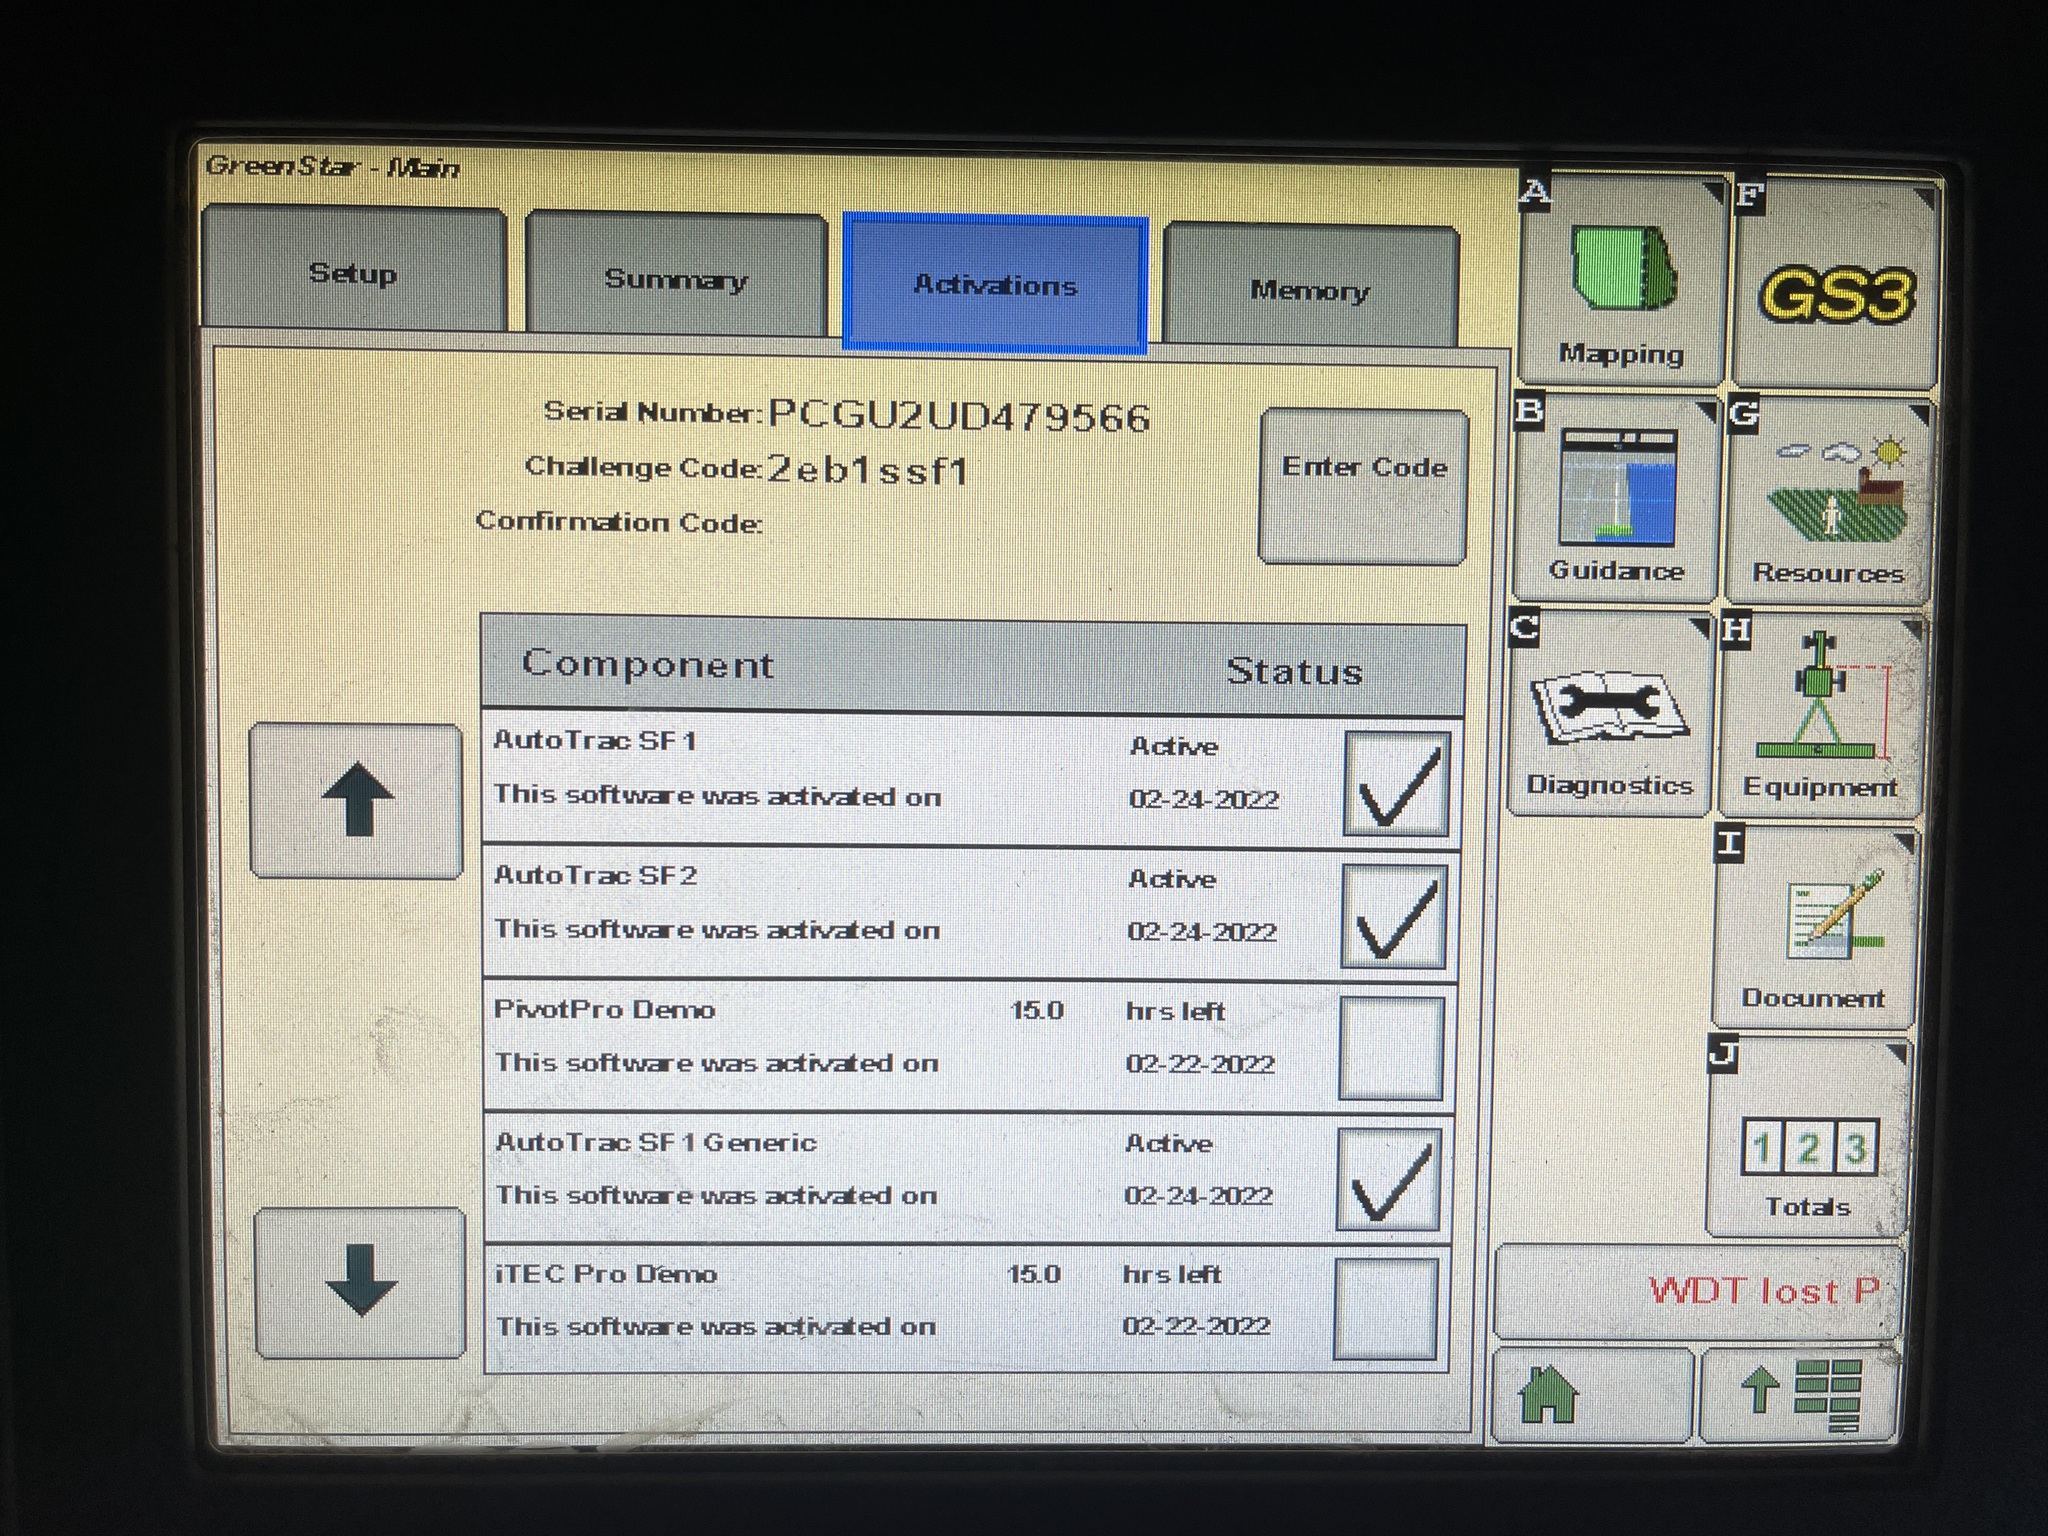Screen dimensions: 2048x1536
Task: Select the PivotPro Demo component name
Action: point(604,1009)
